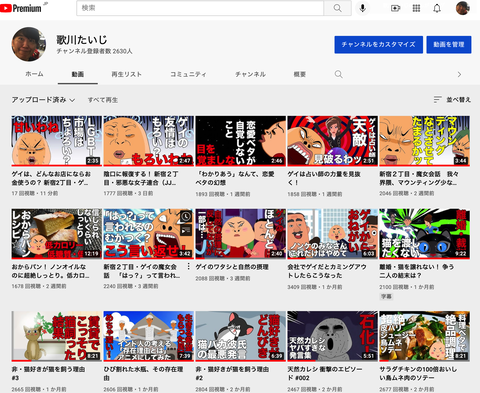Click the channel search magnifier icon

tap(338, 74)
